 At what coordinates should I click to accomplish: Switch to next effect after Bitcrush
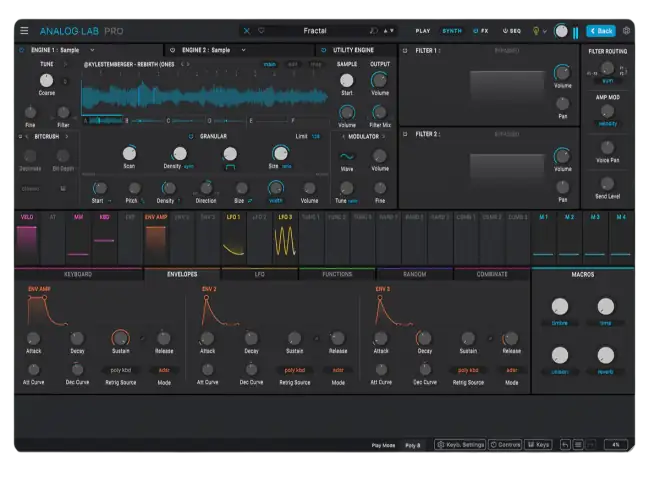click(67, 137)
